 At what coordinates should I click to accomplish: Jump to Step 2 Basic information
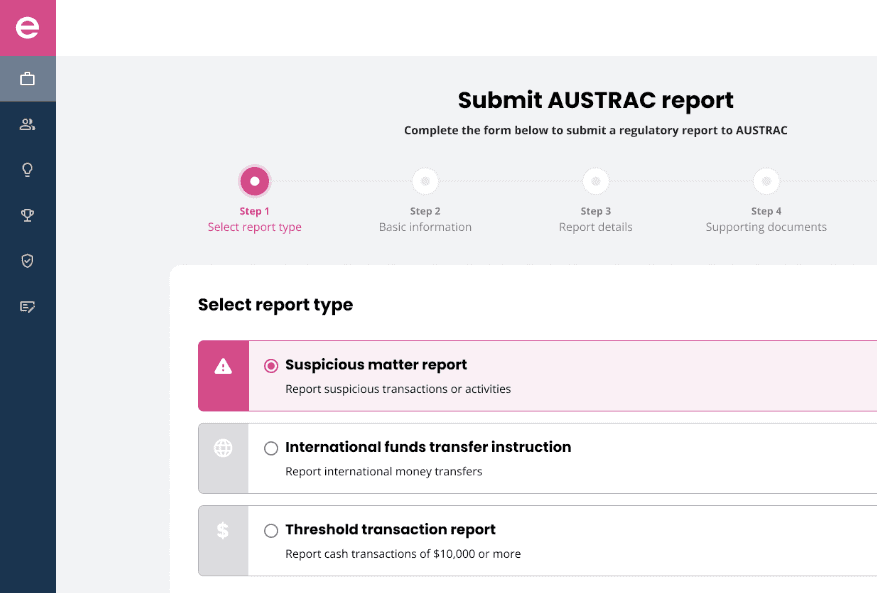tap(425, 181)
